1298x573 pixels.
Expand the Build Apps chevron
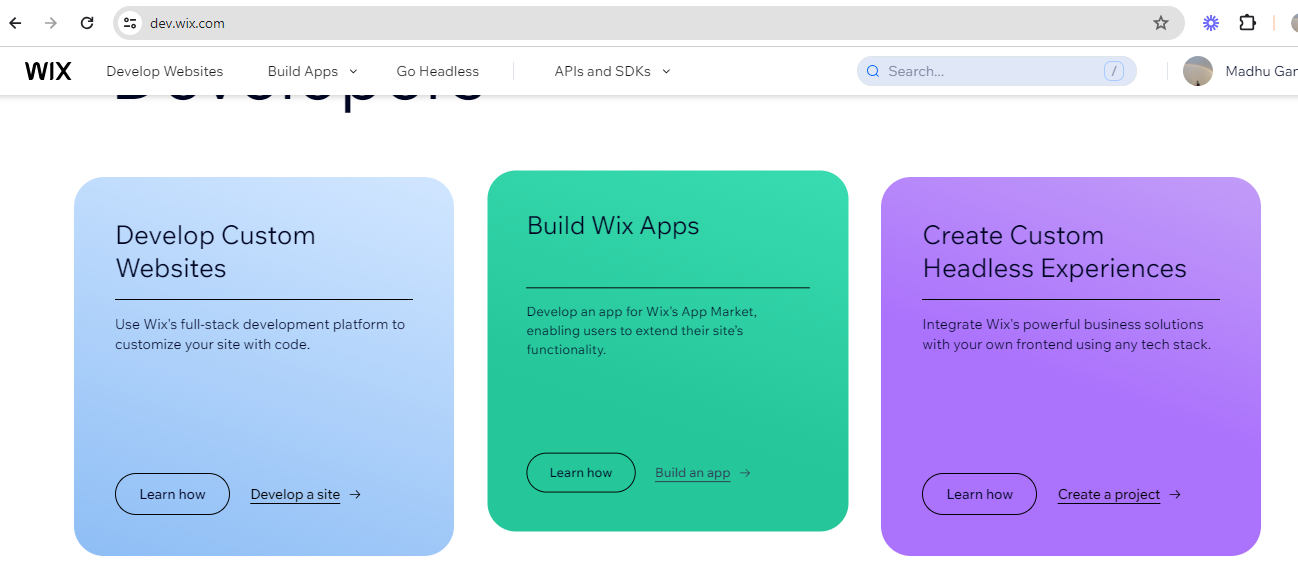point(353,71)
